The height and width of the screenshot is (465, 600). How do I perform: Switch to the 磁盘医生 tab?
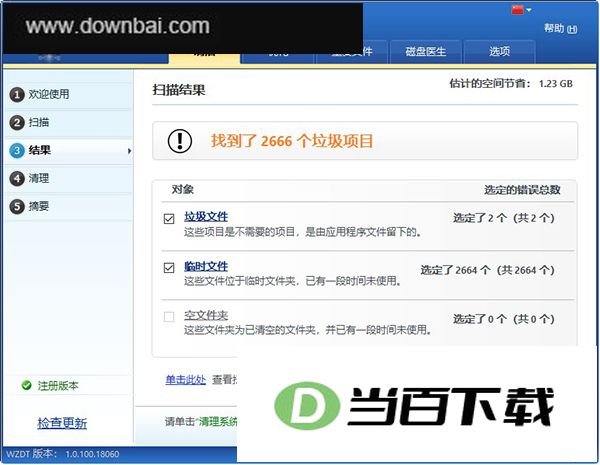[426, 51]
